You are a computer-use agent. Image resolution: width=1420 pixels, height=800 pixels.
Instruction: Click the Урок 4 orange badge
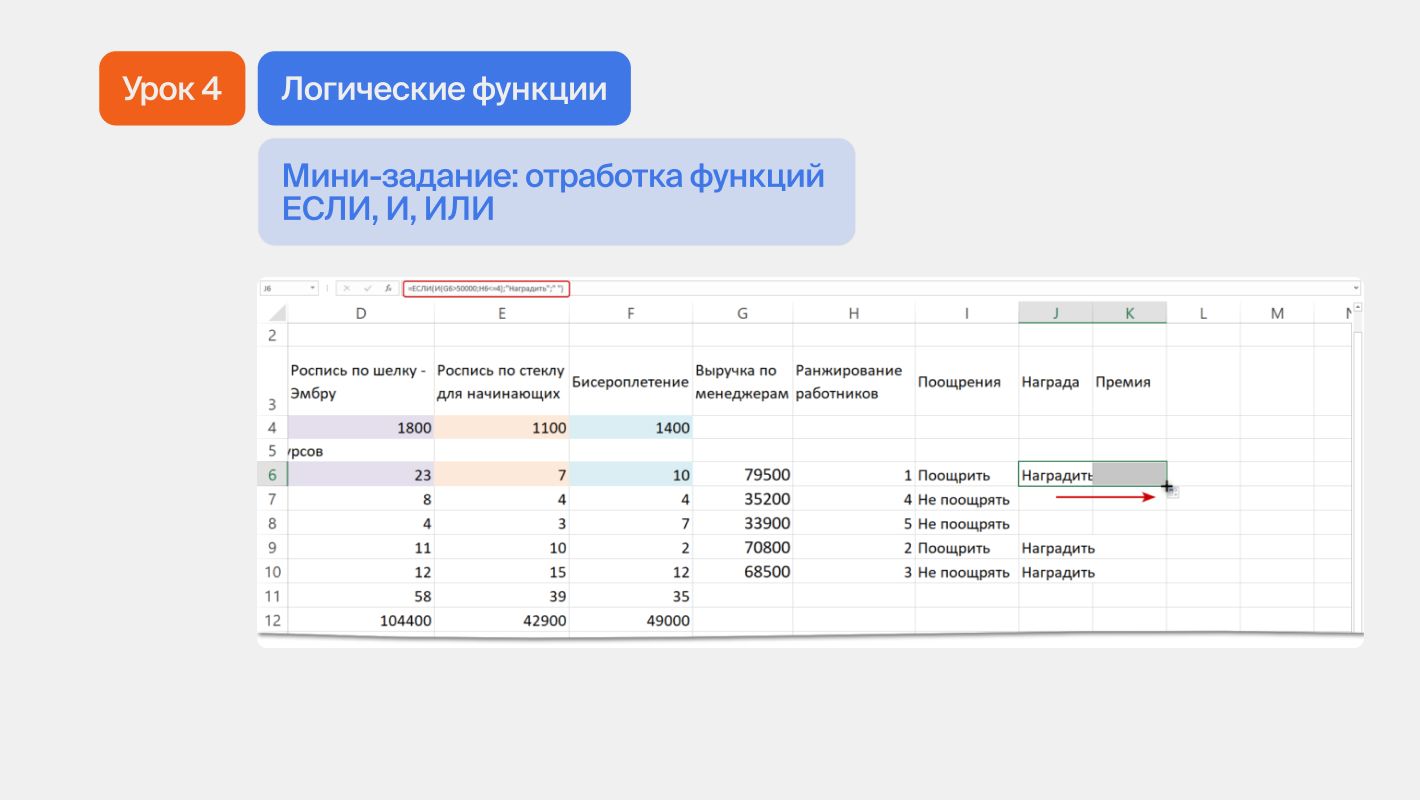(x=172, y=89)
